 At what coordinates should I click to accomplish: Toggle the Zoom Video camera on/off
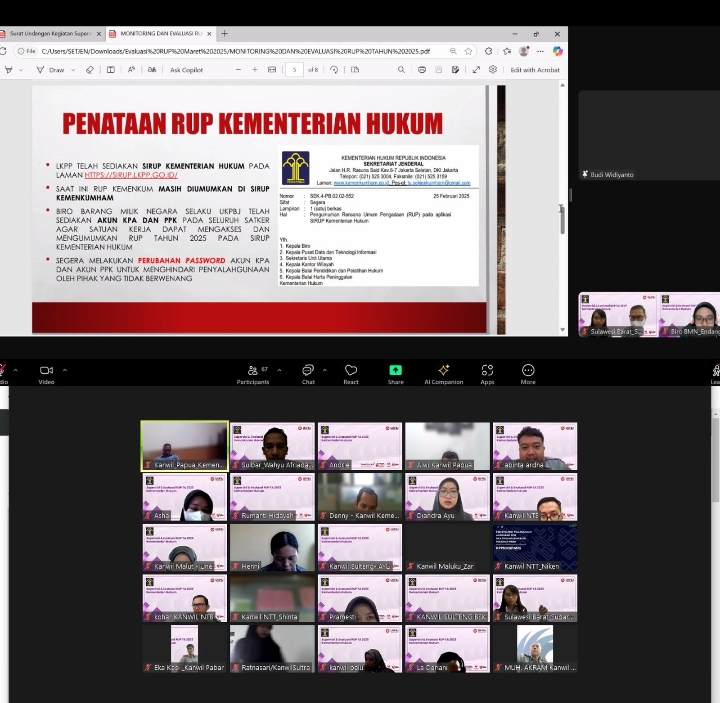click(46, 373)
